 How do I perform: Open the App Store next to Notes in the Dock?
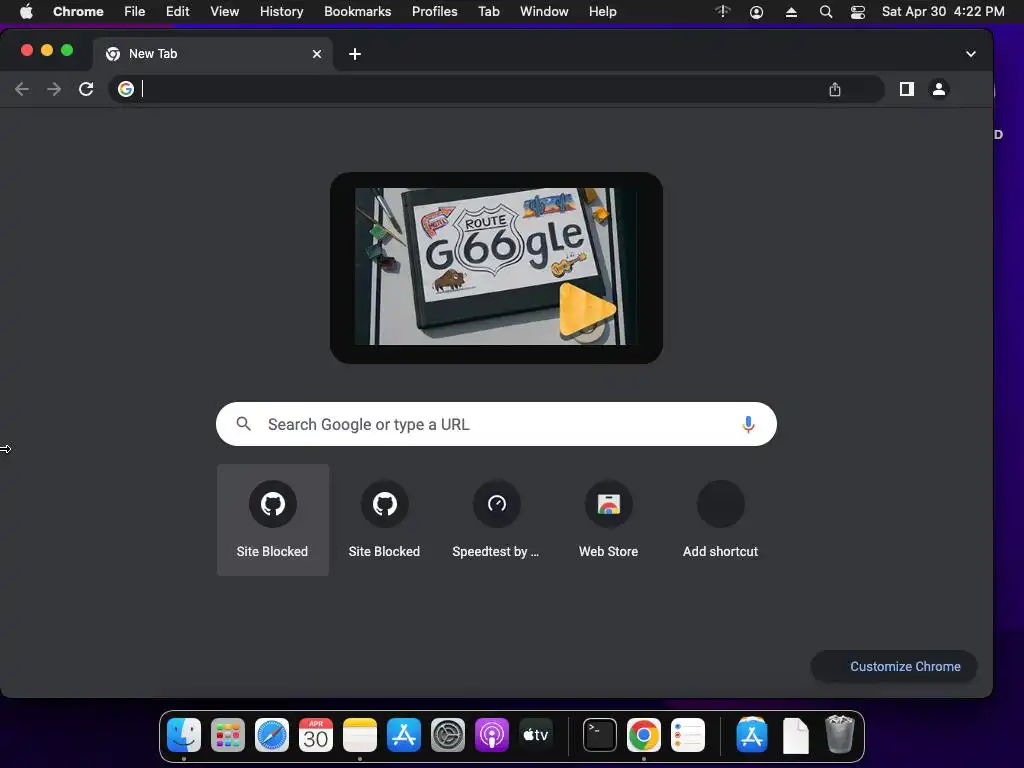(x=404, y=735)
